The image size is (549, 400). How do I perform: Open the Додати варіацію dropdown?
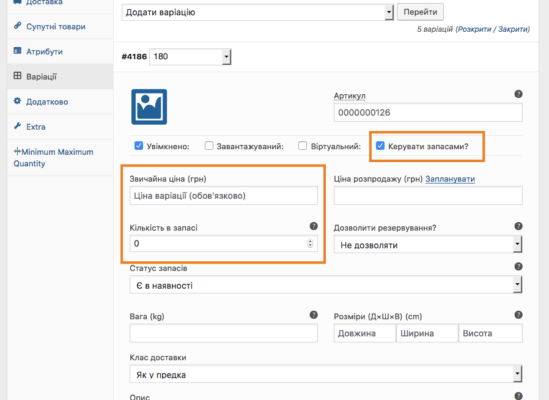258,12
